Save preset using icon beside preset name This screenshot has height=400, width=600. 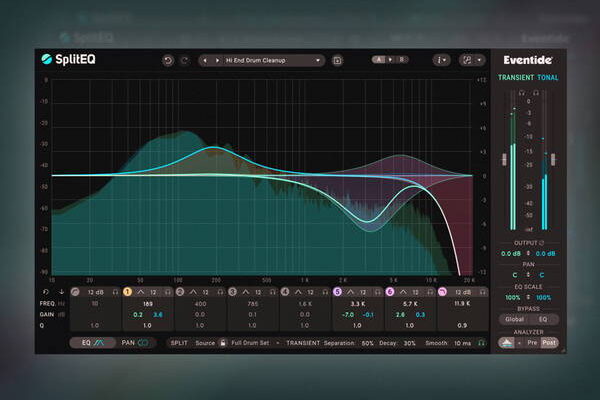coord(338,60)
